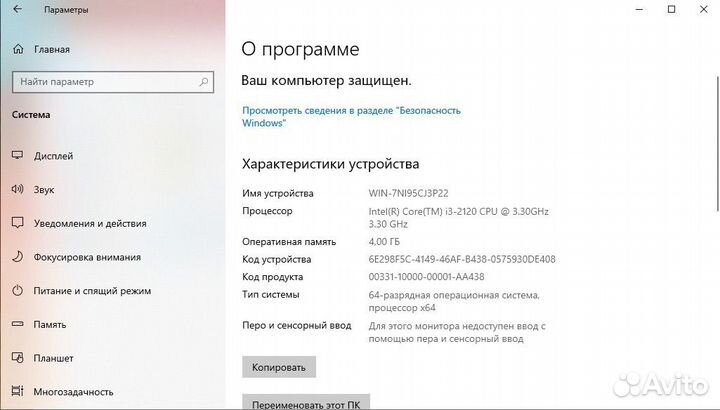The image size is (720, 410).
Task: Click the 64-разрядная операционная система value
Action: (x=454, y=301)
